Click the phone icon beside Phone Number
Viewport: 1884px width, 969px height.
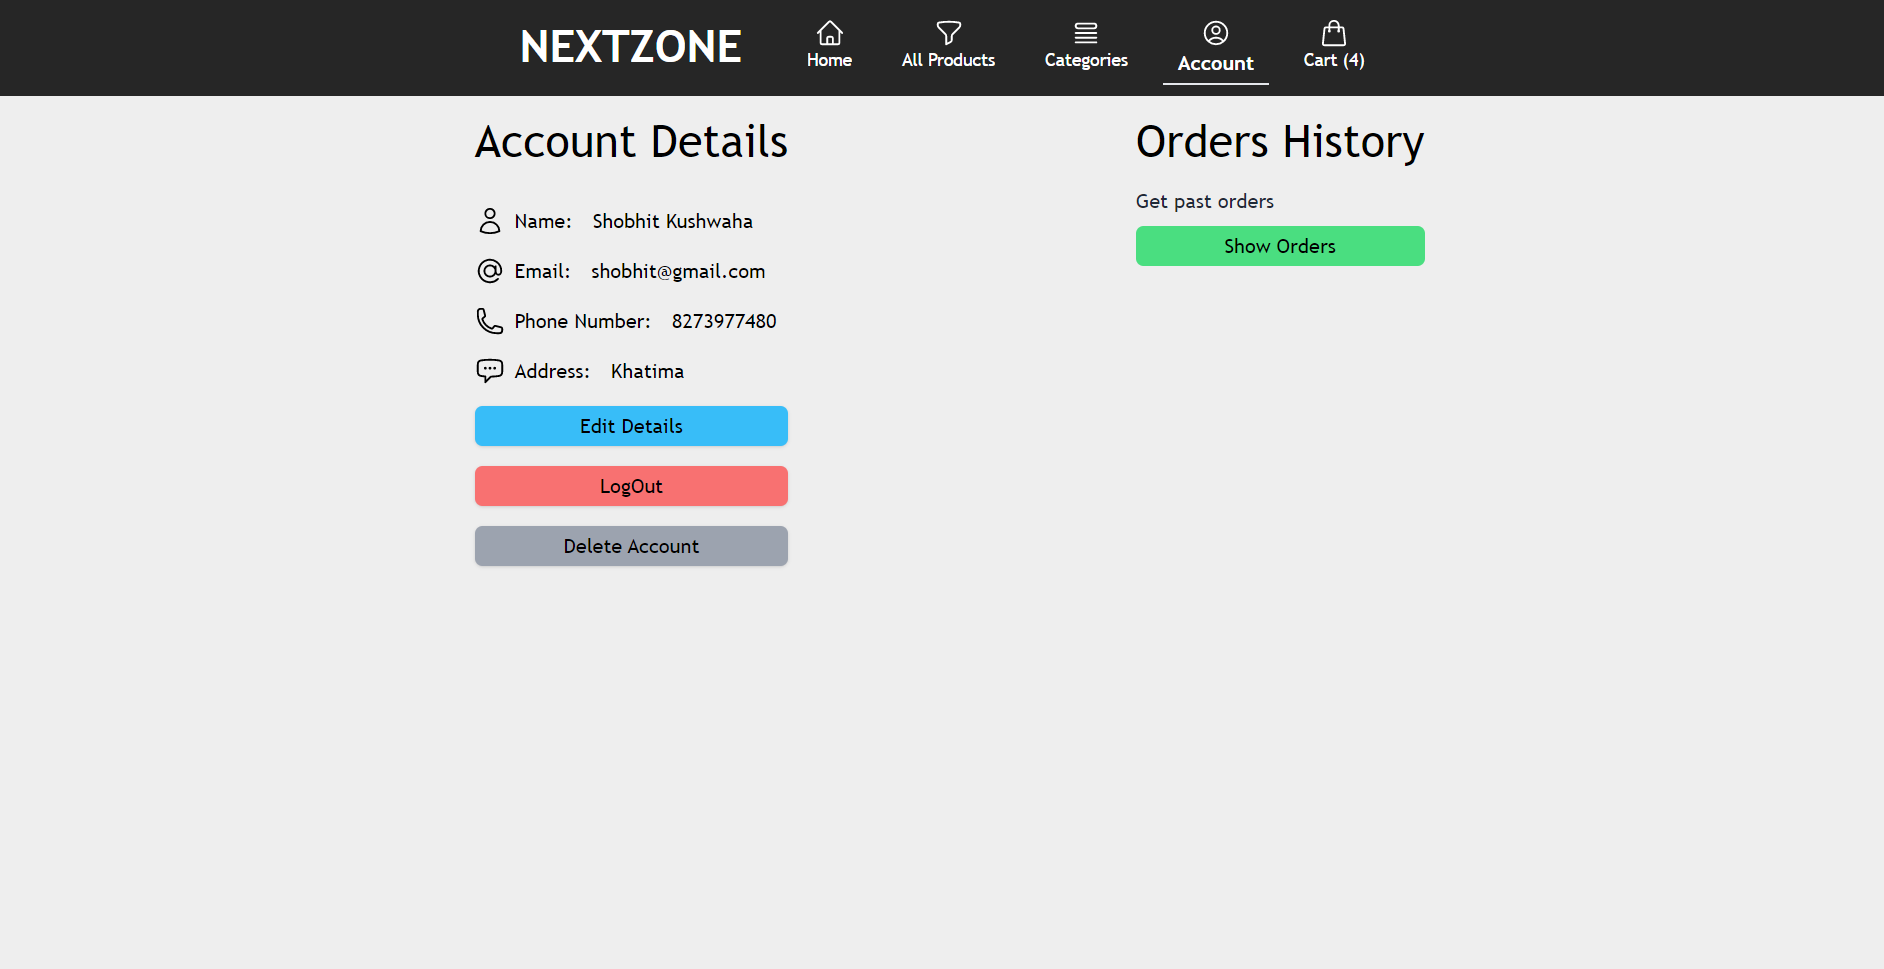click(x=489, y=321)
